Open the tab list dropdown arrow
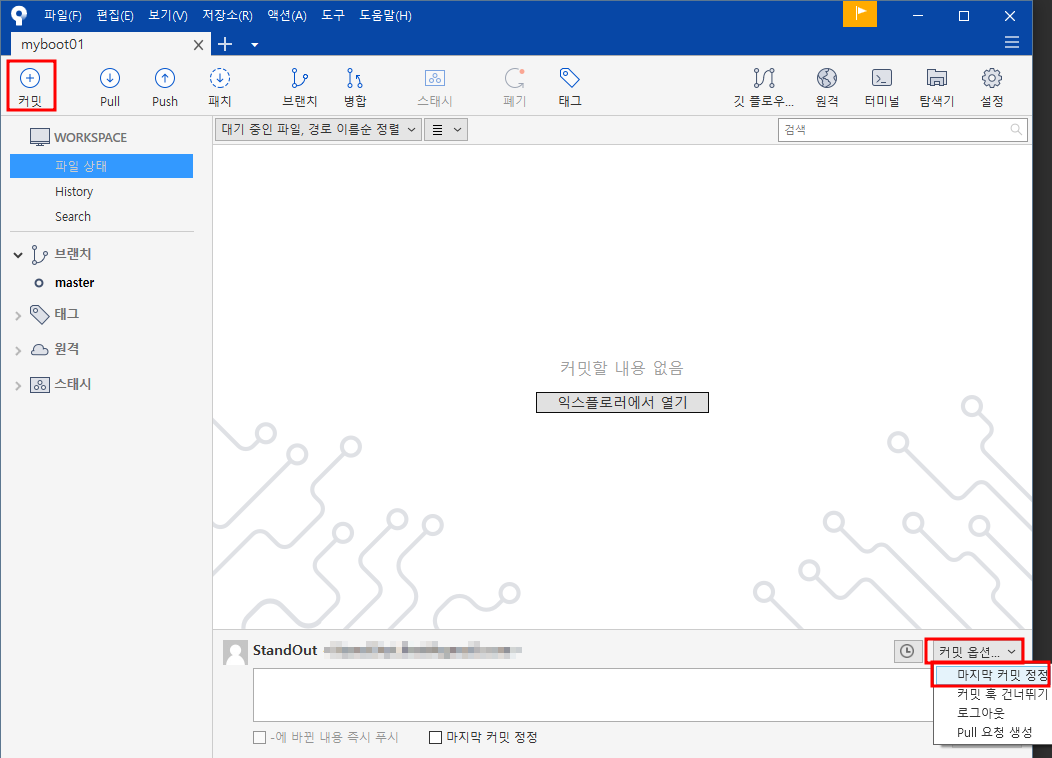This screenshot has height=758, width=1052. coord(254,45)
